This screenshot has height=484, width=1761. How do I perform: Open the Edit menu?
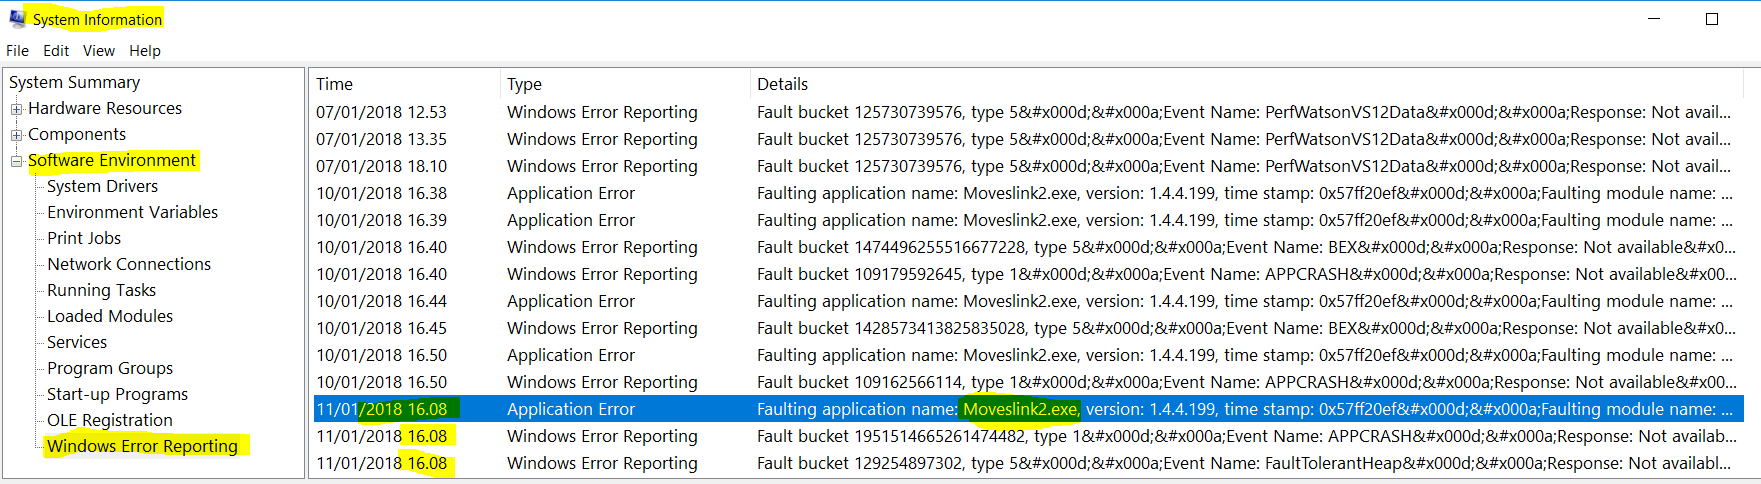point(56,51)
